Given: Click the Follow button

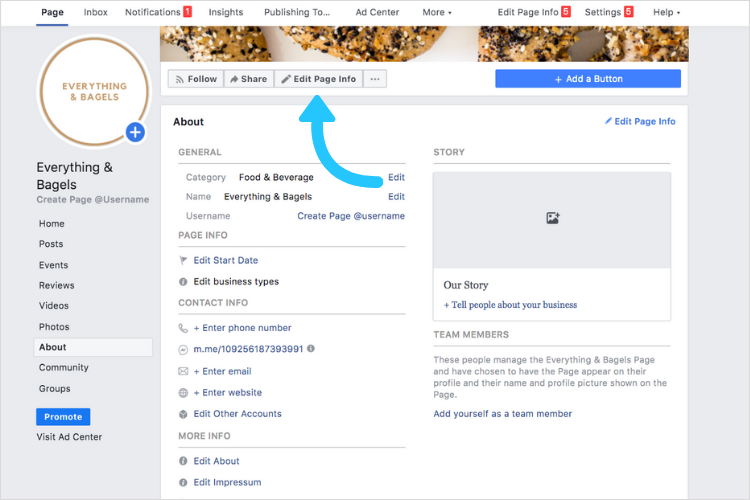Looking at the screenshot, I should (196, 79).
